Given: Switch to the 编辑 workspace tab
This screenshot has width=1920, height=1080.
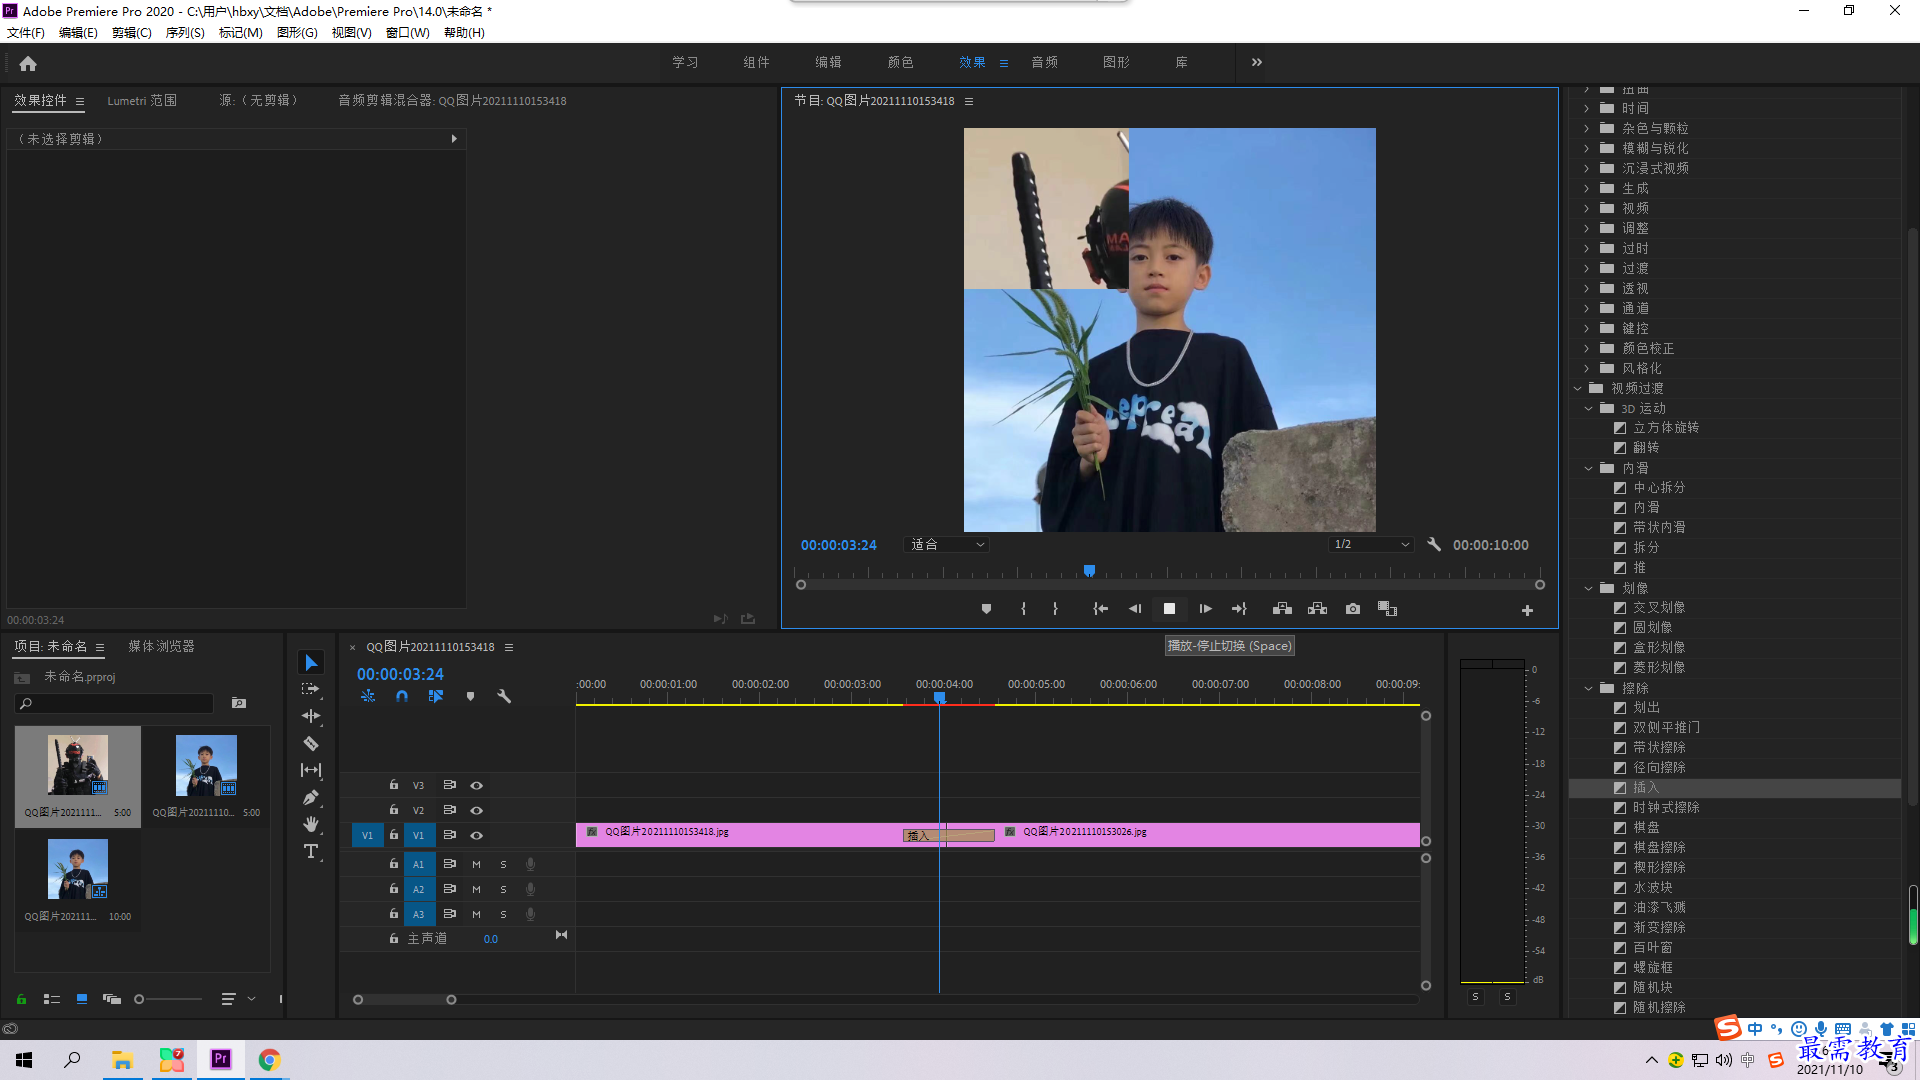Looking at the screenshot, I should click(828, 62).
